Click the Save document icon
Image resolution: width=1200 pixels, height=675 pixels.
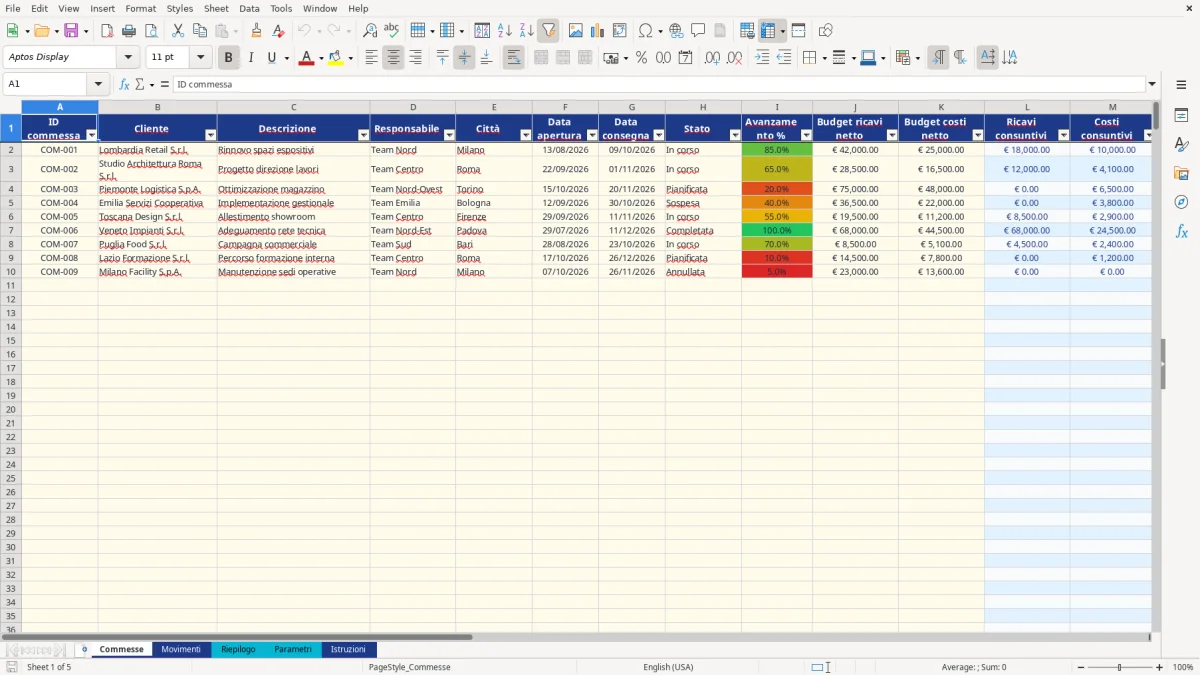[x=71, y=31]
